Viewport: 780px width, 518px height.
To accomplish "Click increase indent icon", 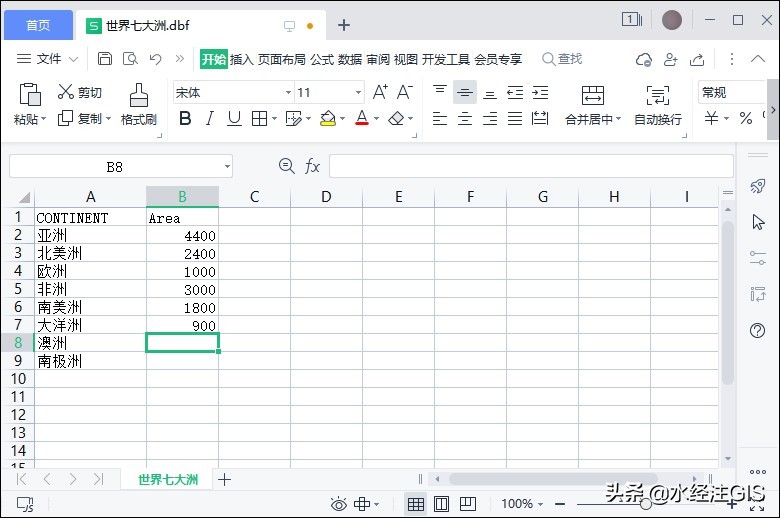I will (x=540, y=92).
